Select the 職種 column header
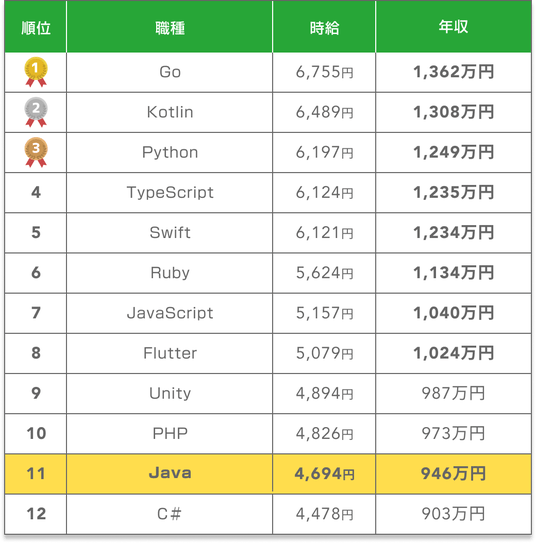The image size is (536, 543). coord(170,28)
